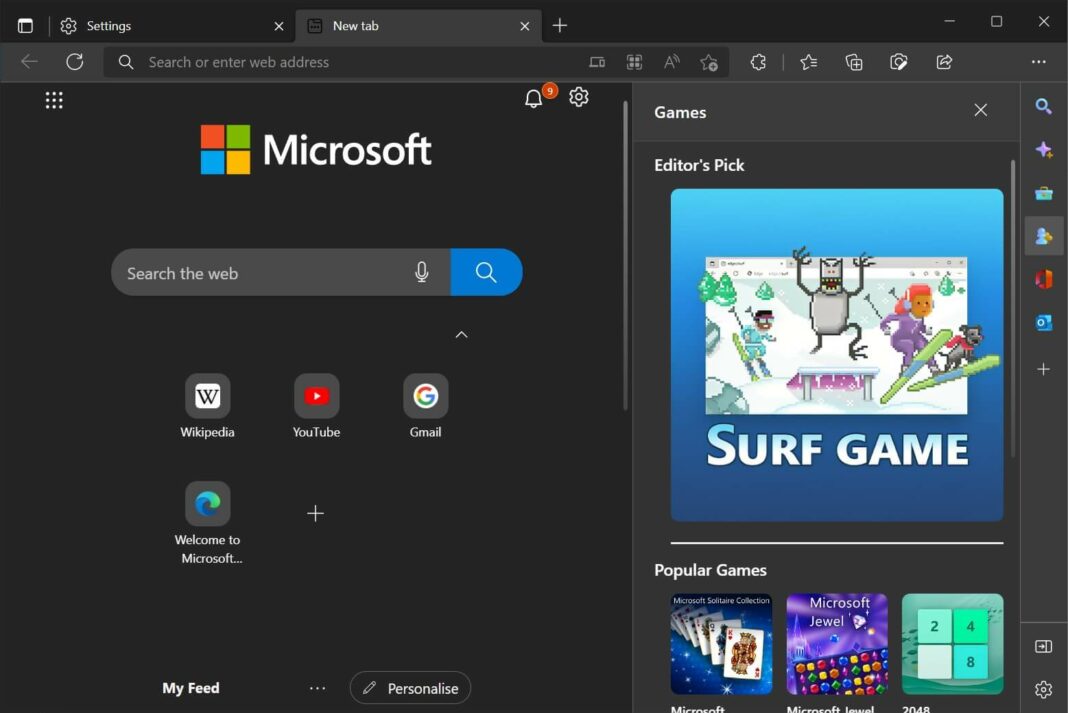Open the Share icon in the toolbar

click(x=943, y=62)
